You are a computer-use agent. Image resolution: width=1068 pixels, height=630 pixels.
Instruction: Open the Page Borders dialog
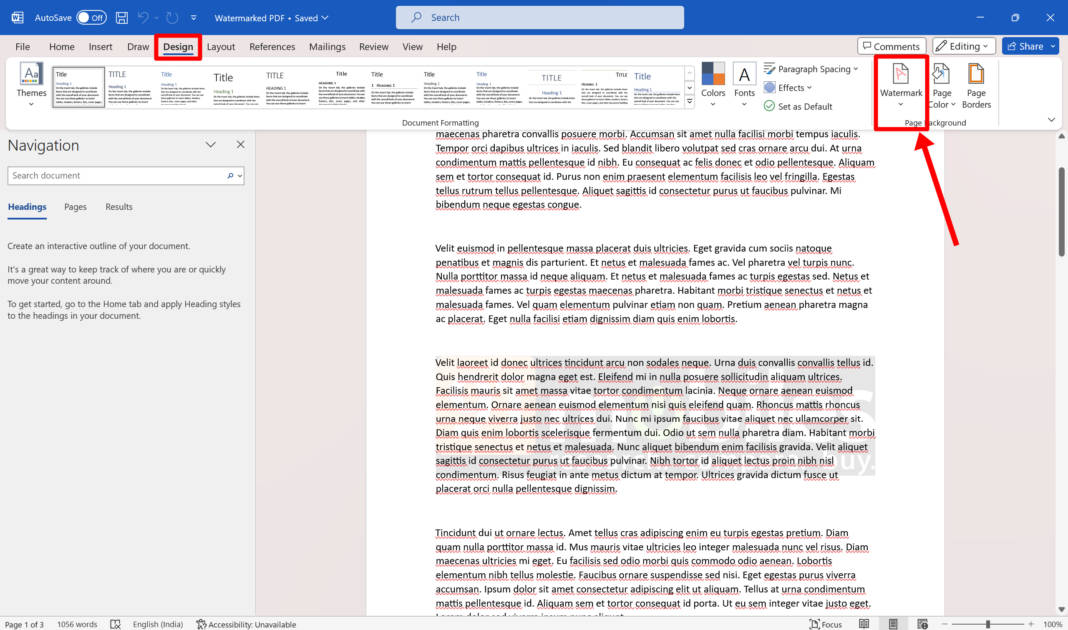[976, 85]
